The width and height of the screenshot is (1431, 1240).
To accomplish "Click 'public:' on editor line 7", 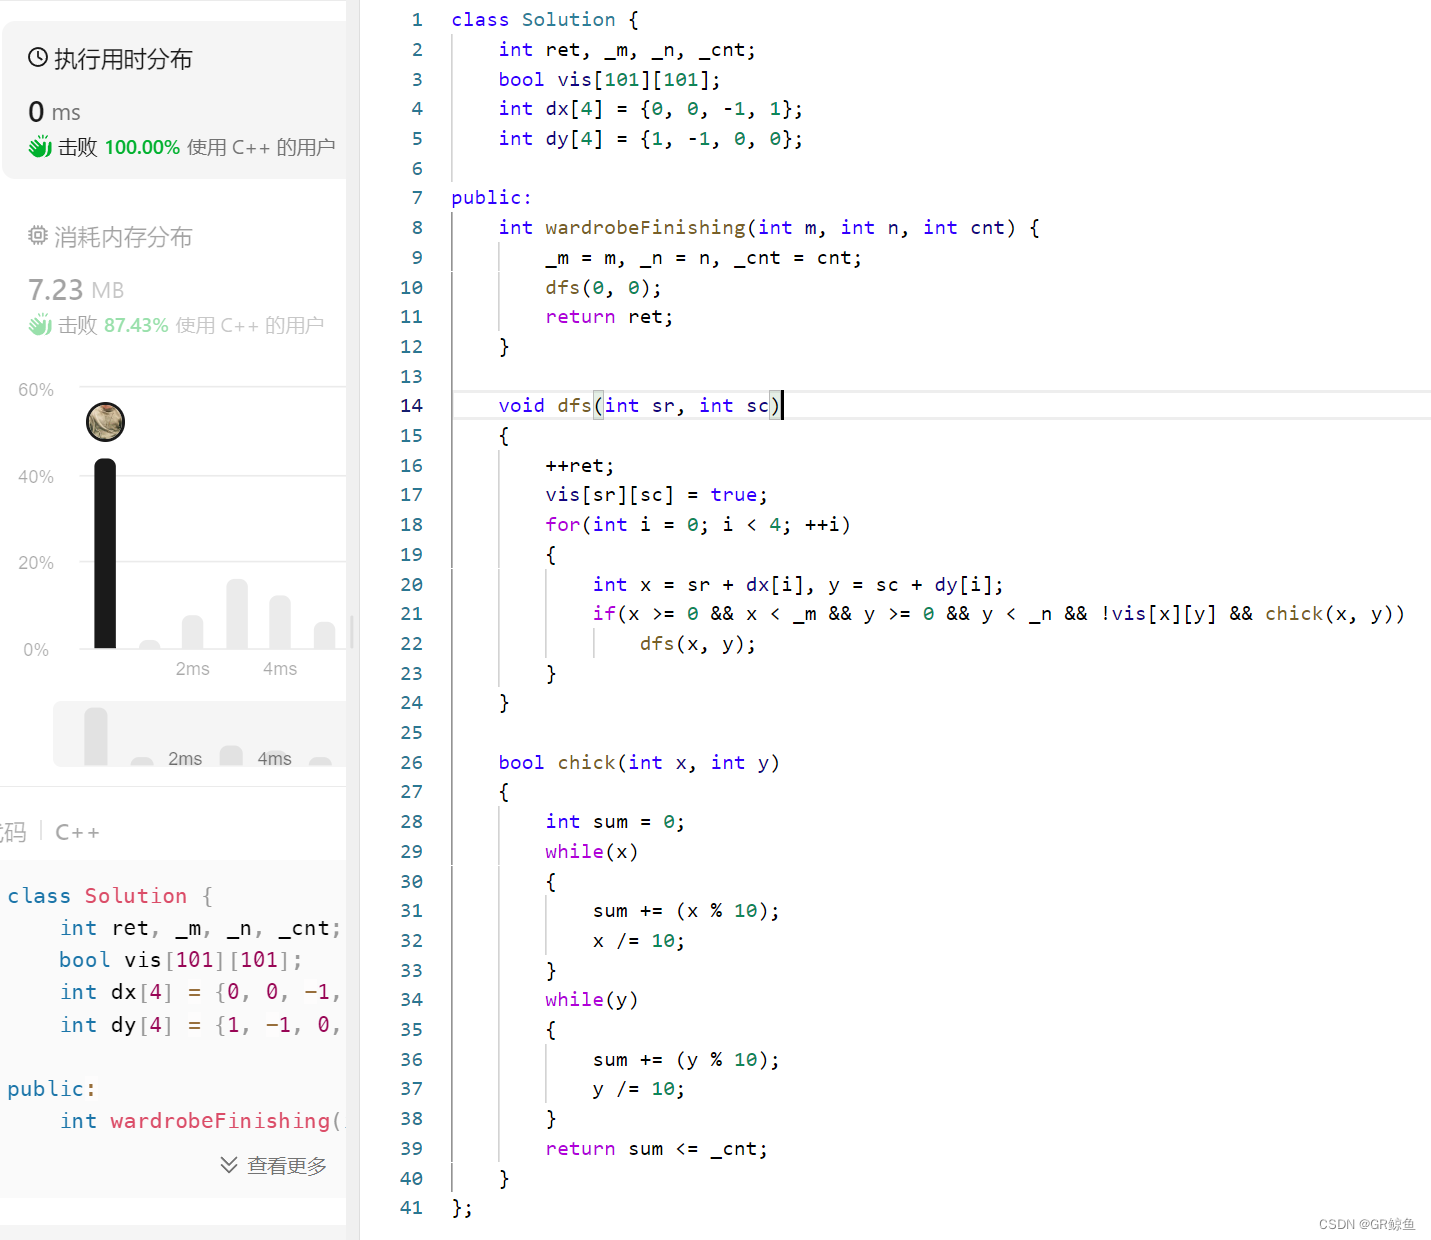I will 491,197.
